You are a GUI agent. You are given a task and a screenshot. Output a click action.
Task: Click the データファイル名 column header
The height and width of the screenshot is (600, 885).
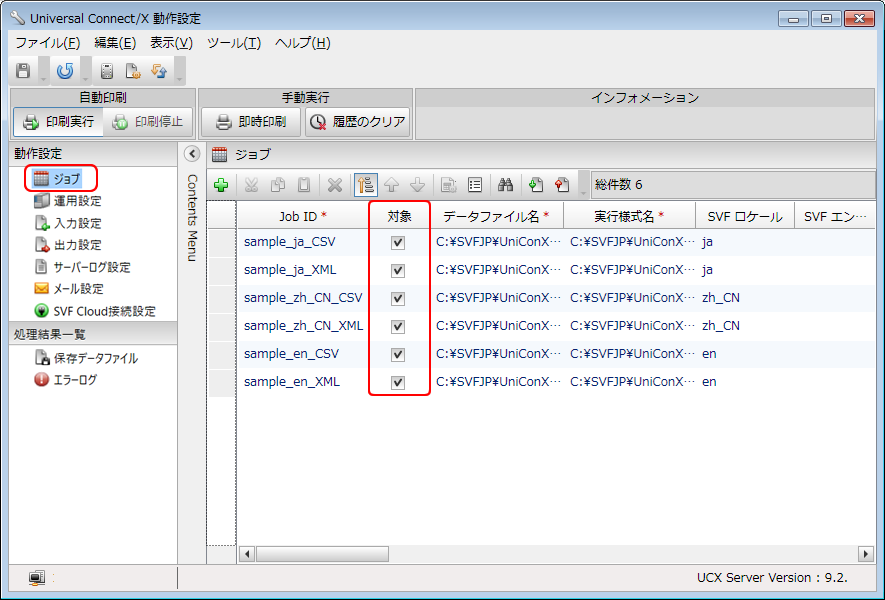click(x=497, y=216)
